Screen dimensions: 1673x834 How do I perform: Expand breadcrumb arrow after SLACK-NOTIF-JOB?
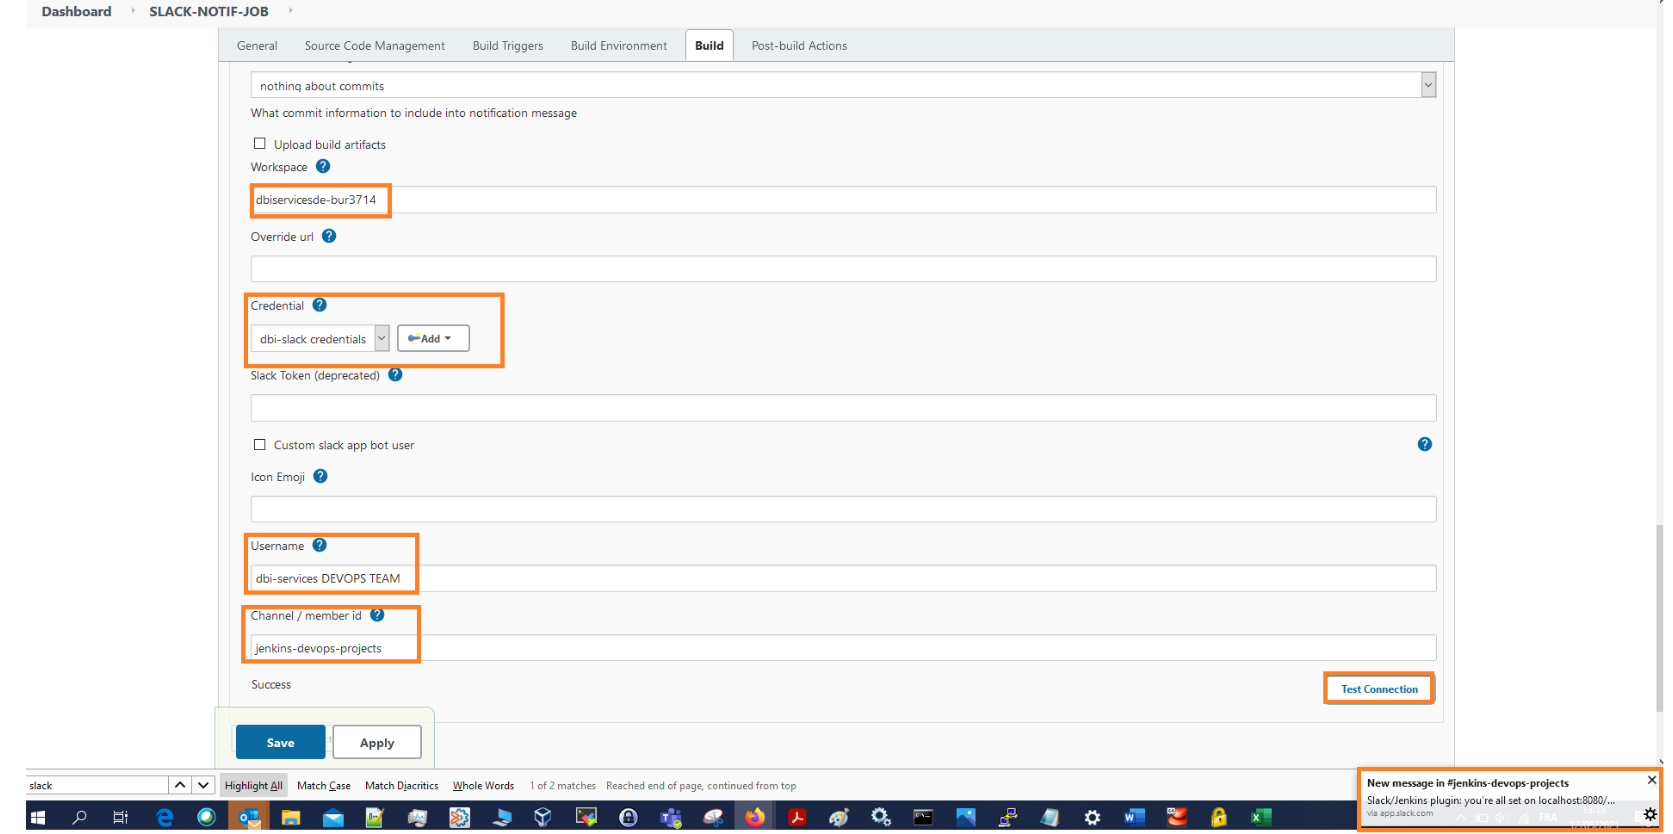click(x=290, y=11)
